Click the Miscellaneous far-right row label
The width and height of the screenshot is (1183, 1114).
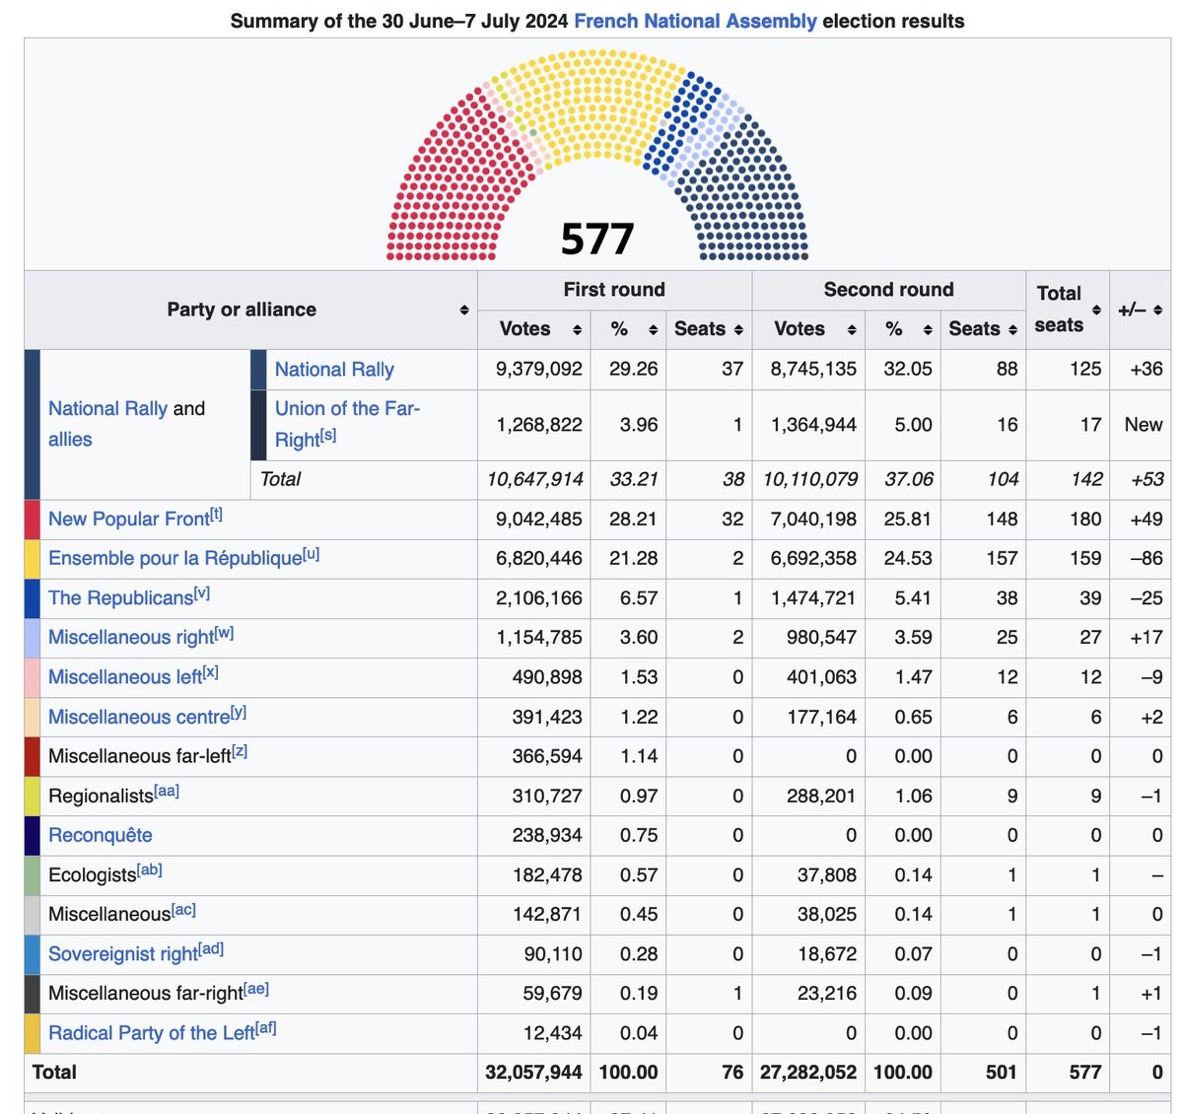(x=146, y=994)
